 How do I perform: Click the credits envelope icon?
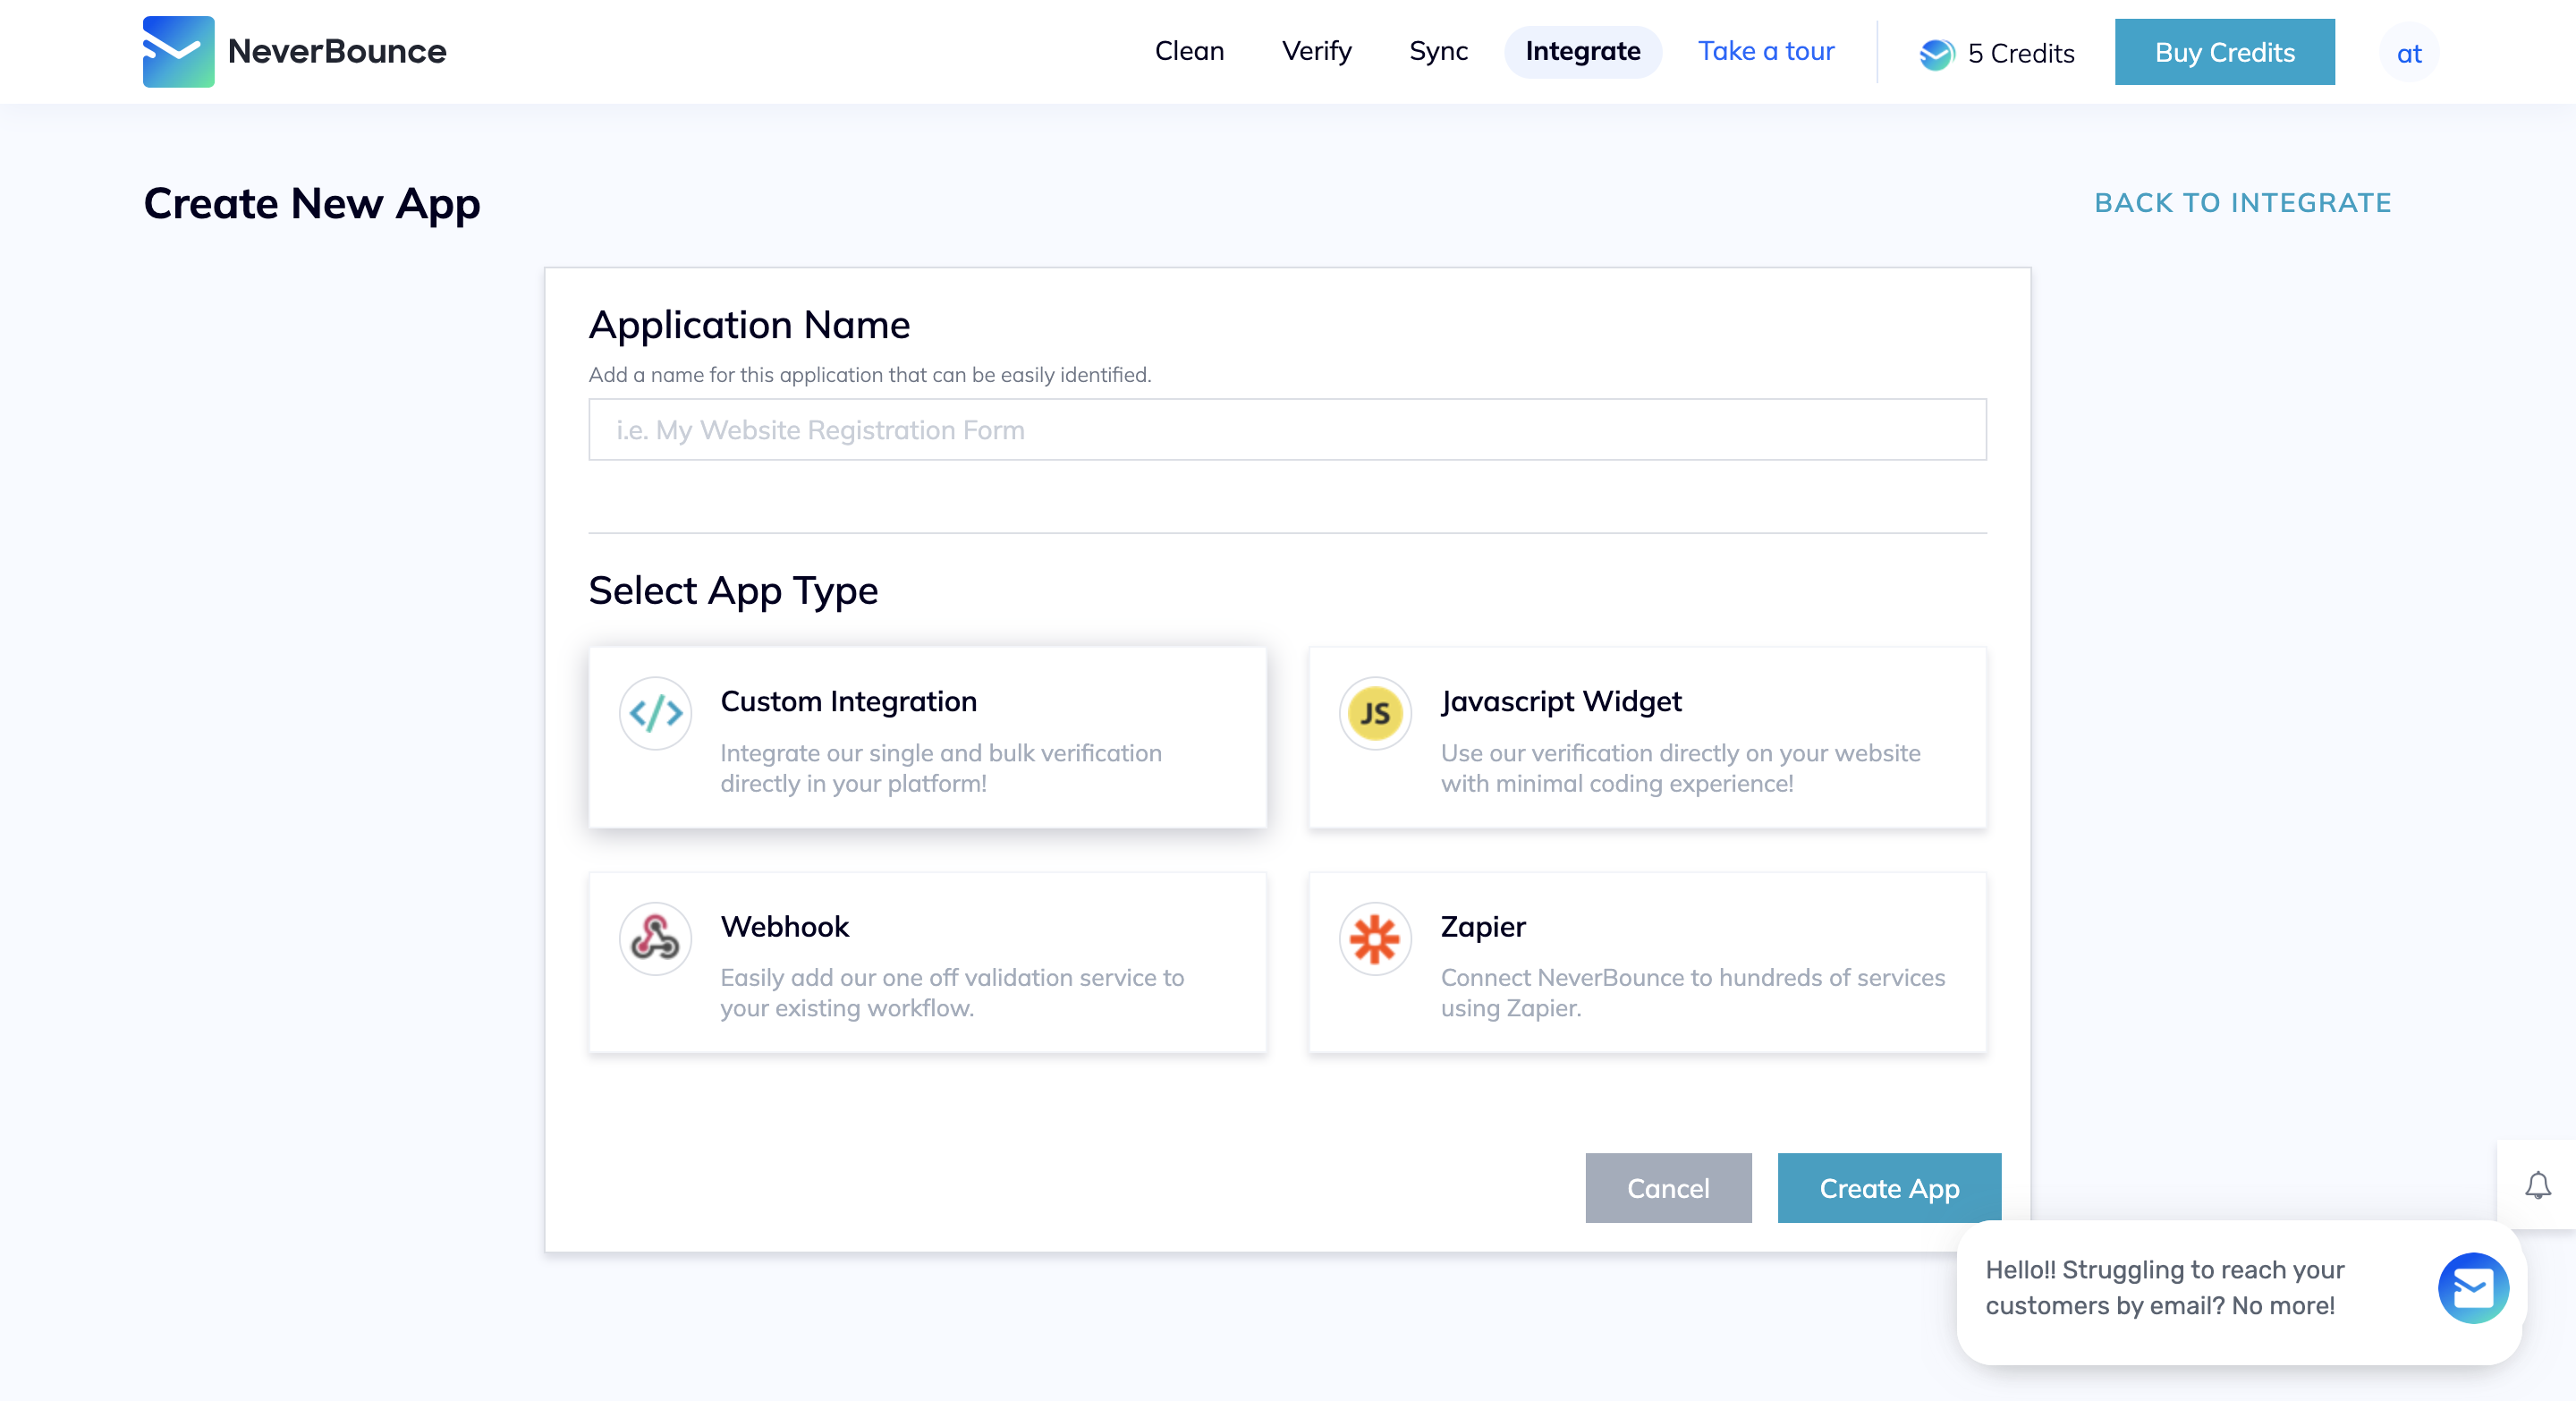(1936, 53)
